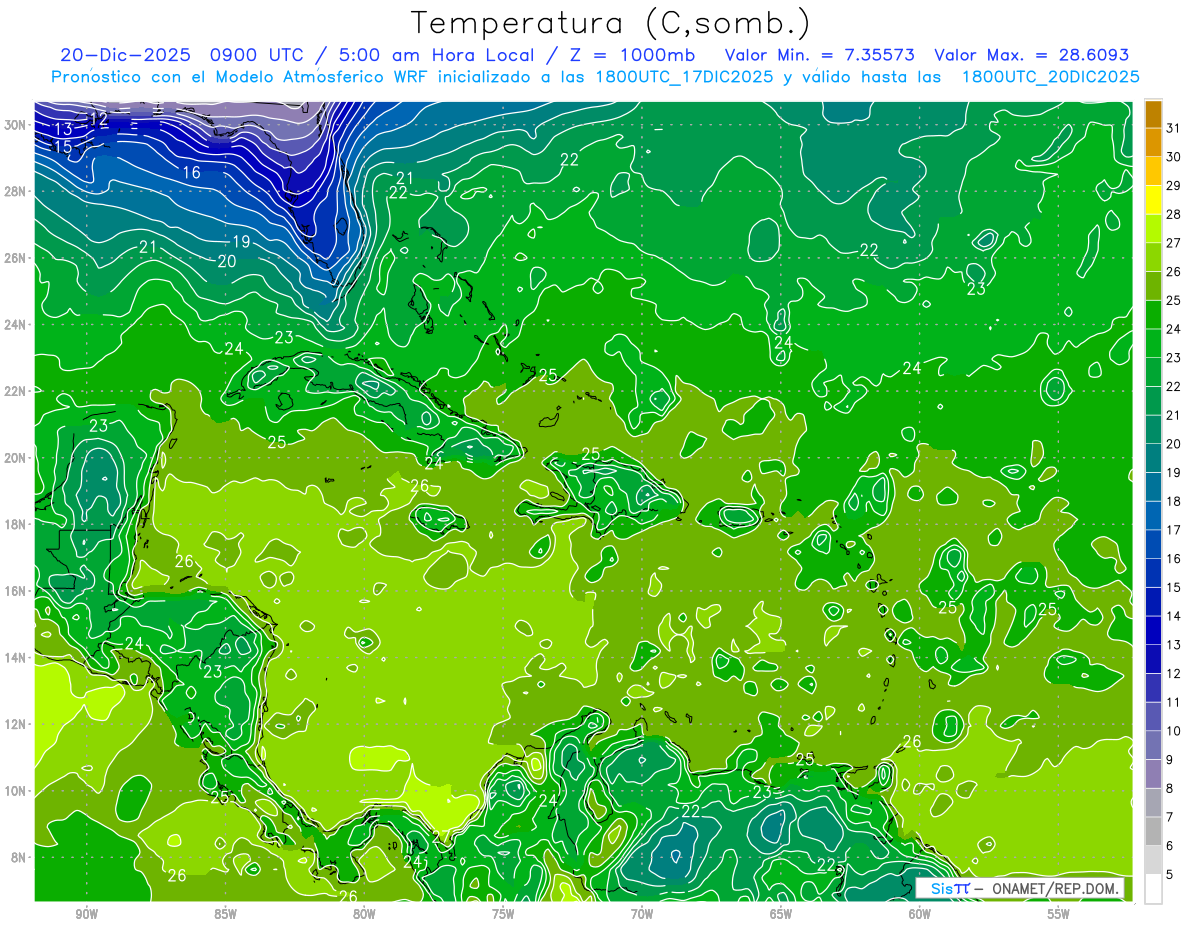Click "1800UTC_20DIC2025" valid-until time text

1050,77
